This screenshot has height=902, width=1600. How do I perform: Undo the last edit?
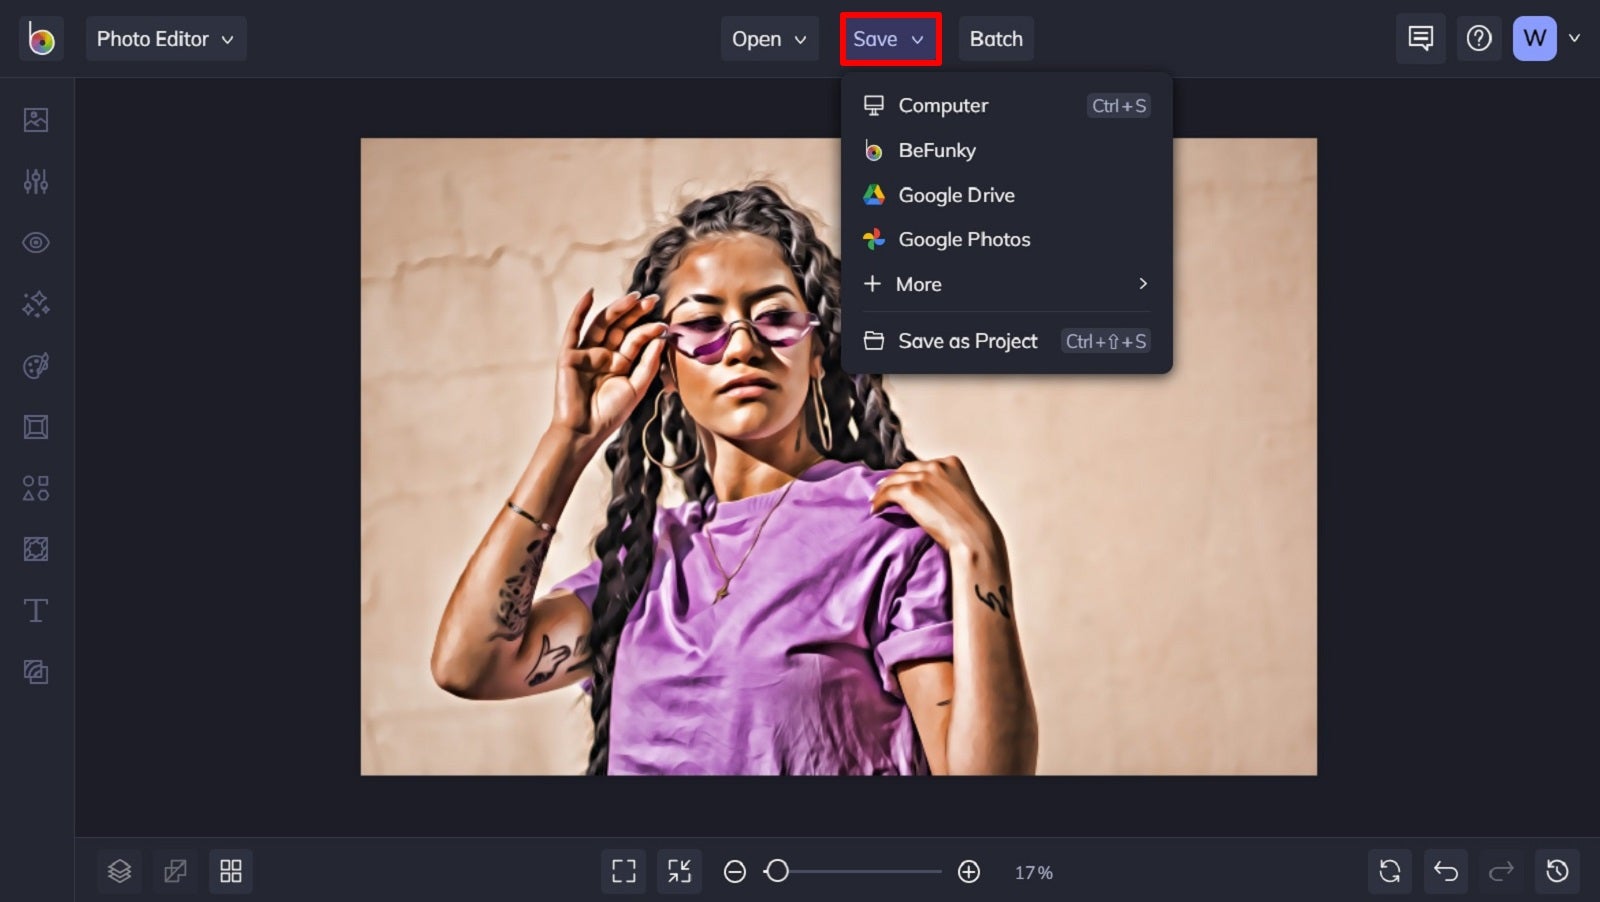click(1445, 871)
